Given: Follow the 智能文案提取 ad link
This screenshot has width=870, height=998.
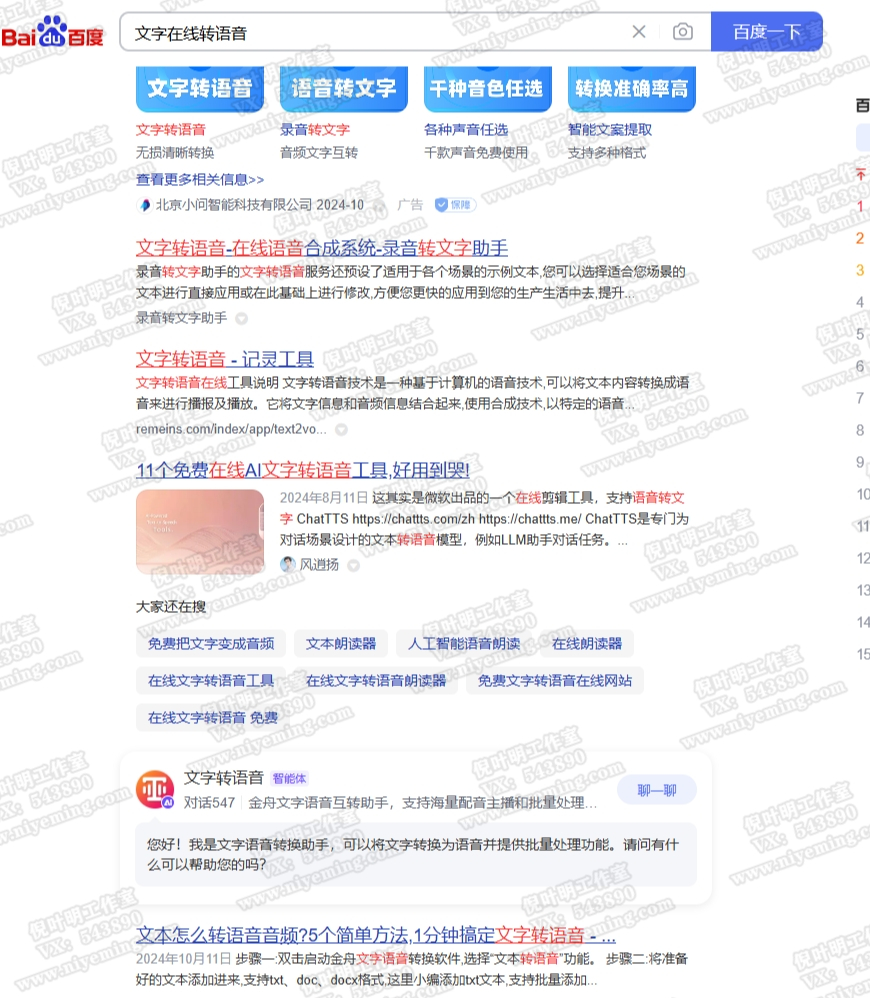Looking at the screenshot, I should pyautogui.click(x=610, y=130).
